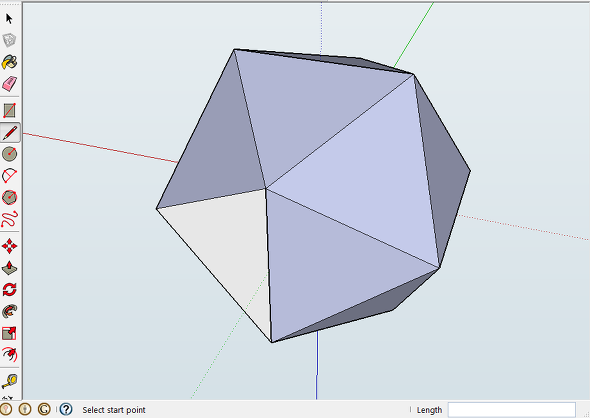Activate the Freehand squiggle tool

[x=9, y=219]
